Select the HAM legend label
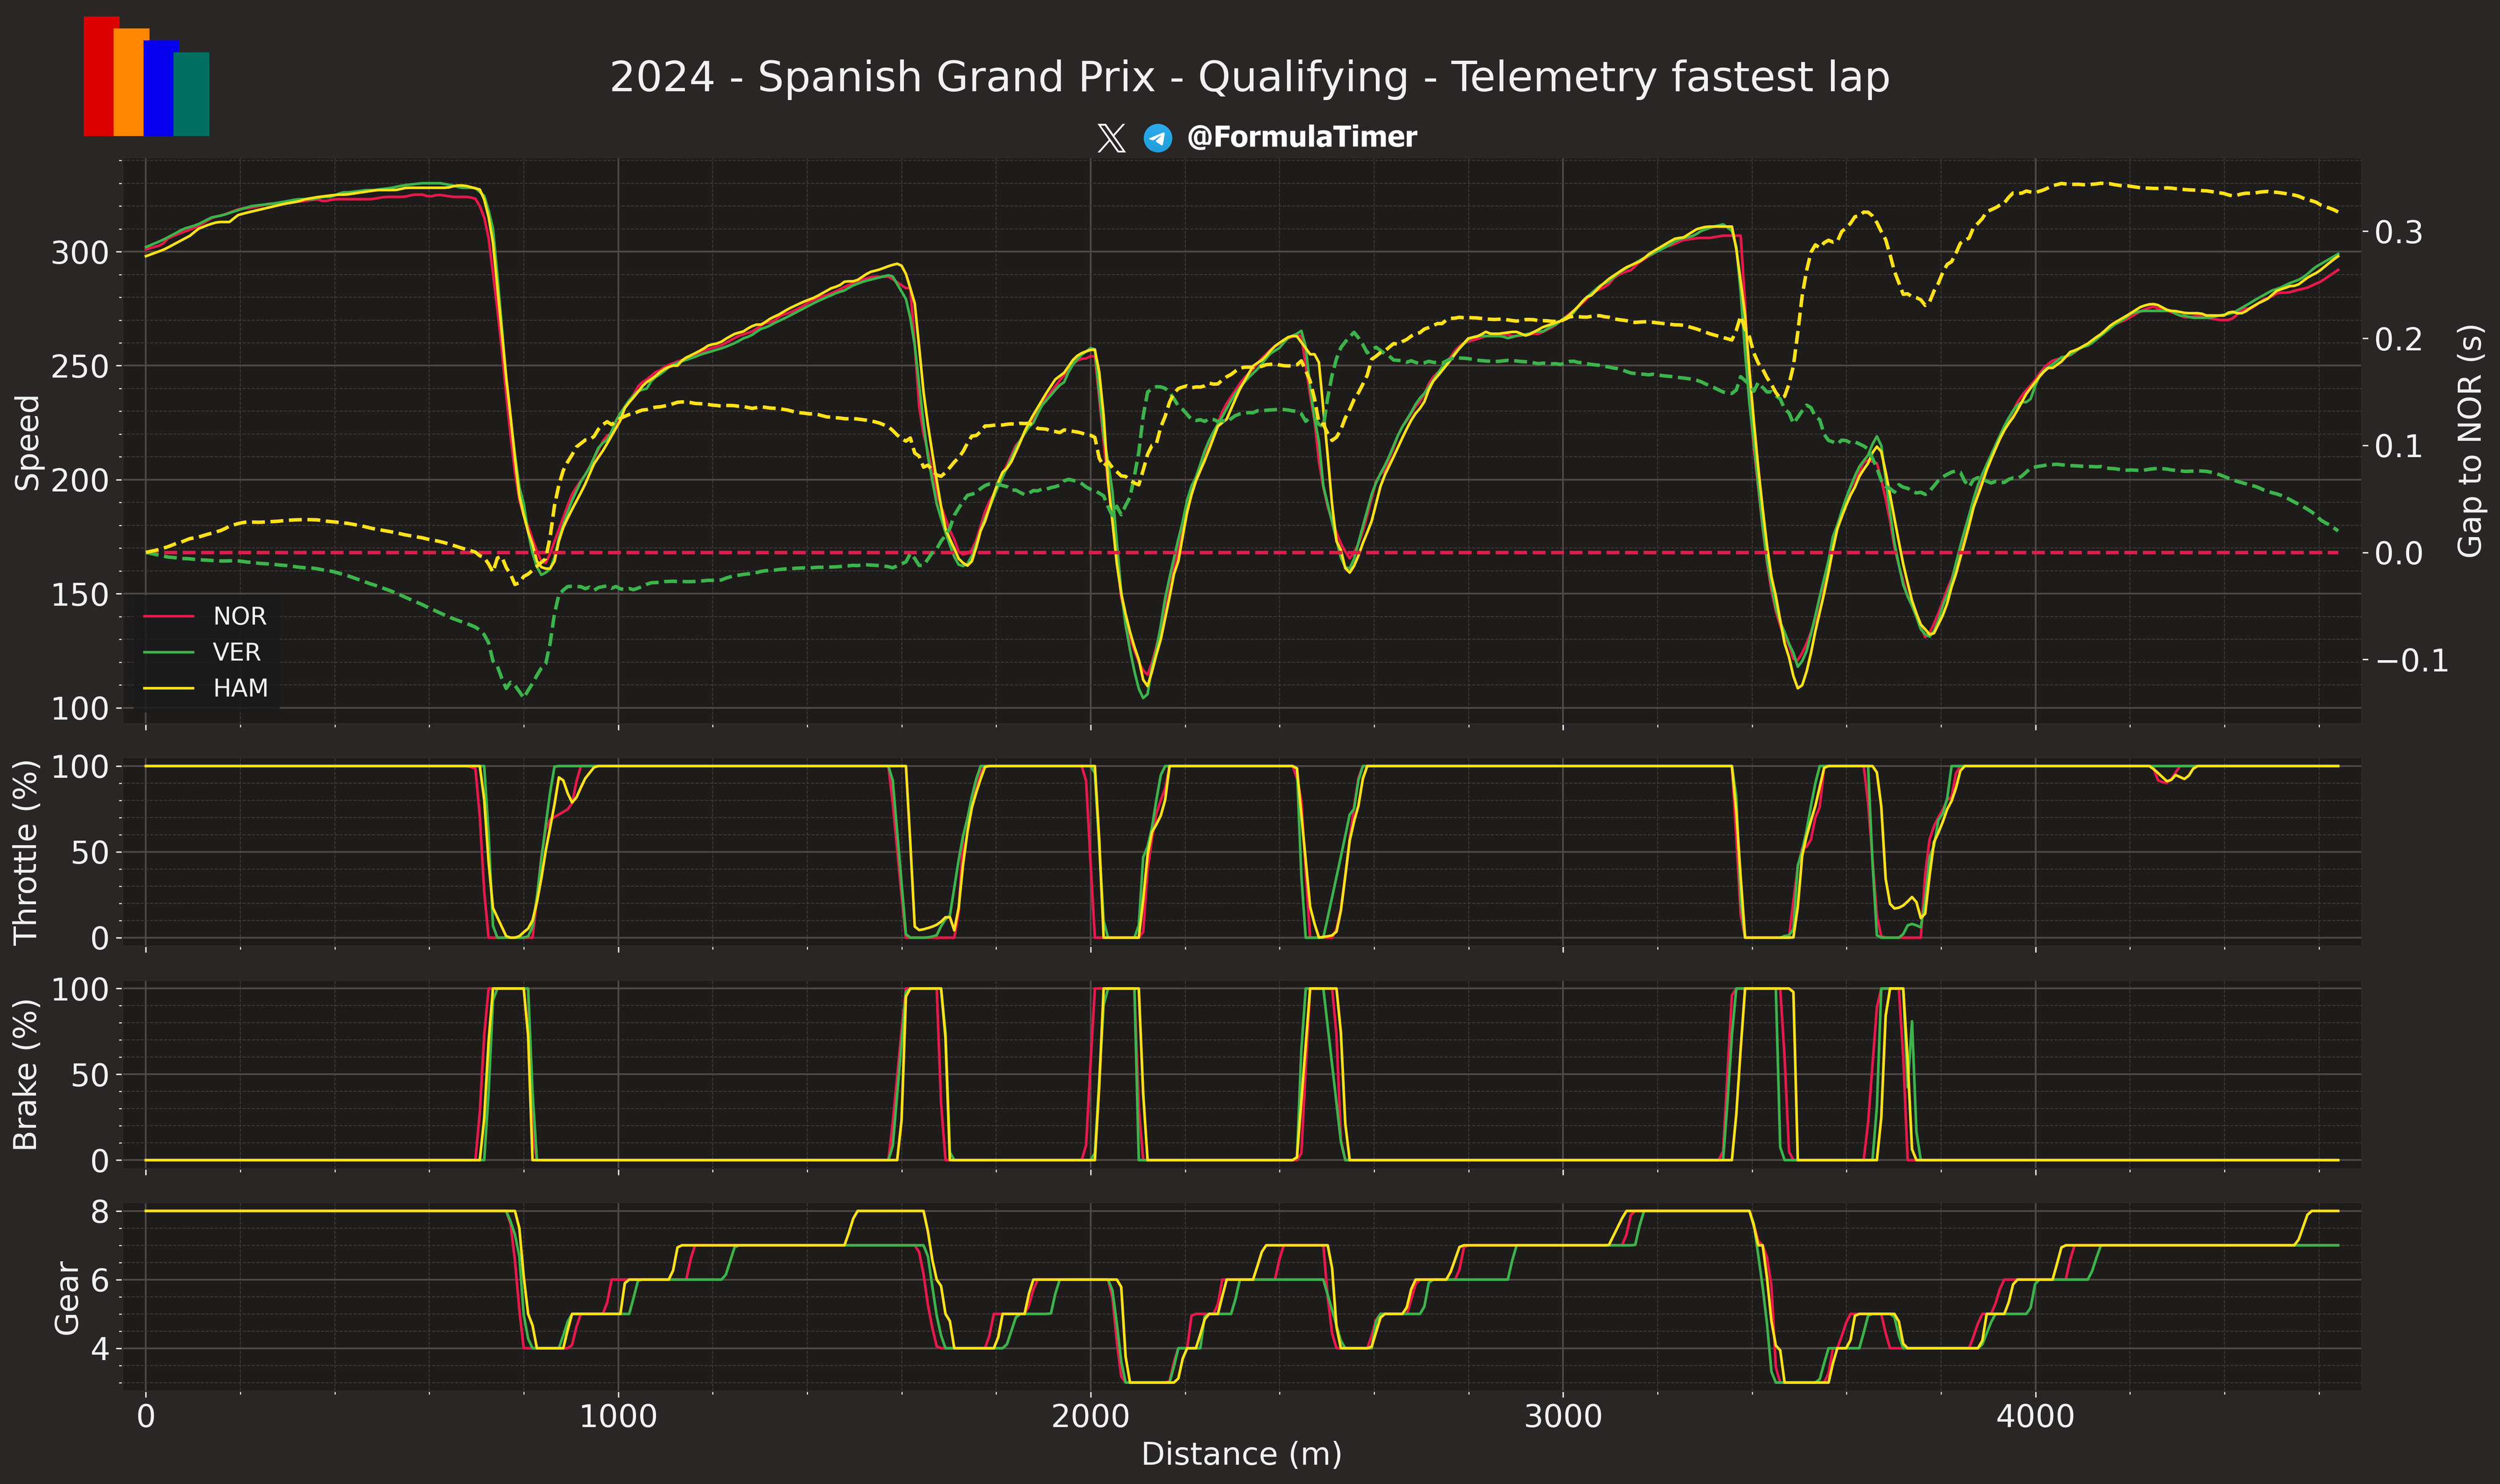2500x1484 pixels. [241, 688]
